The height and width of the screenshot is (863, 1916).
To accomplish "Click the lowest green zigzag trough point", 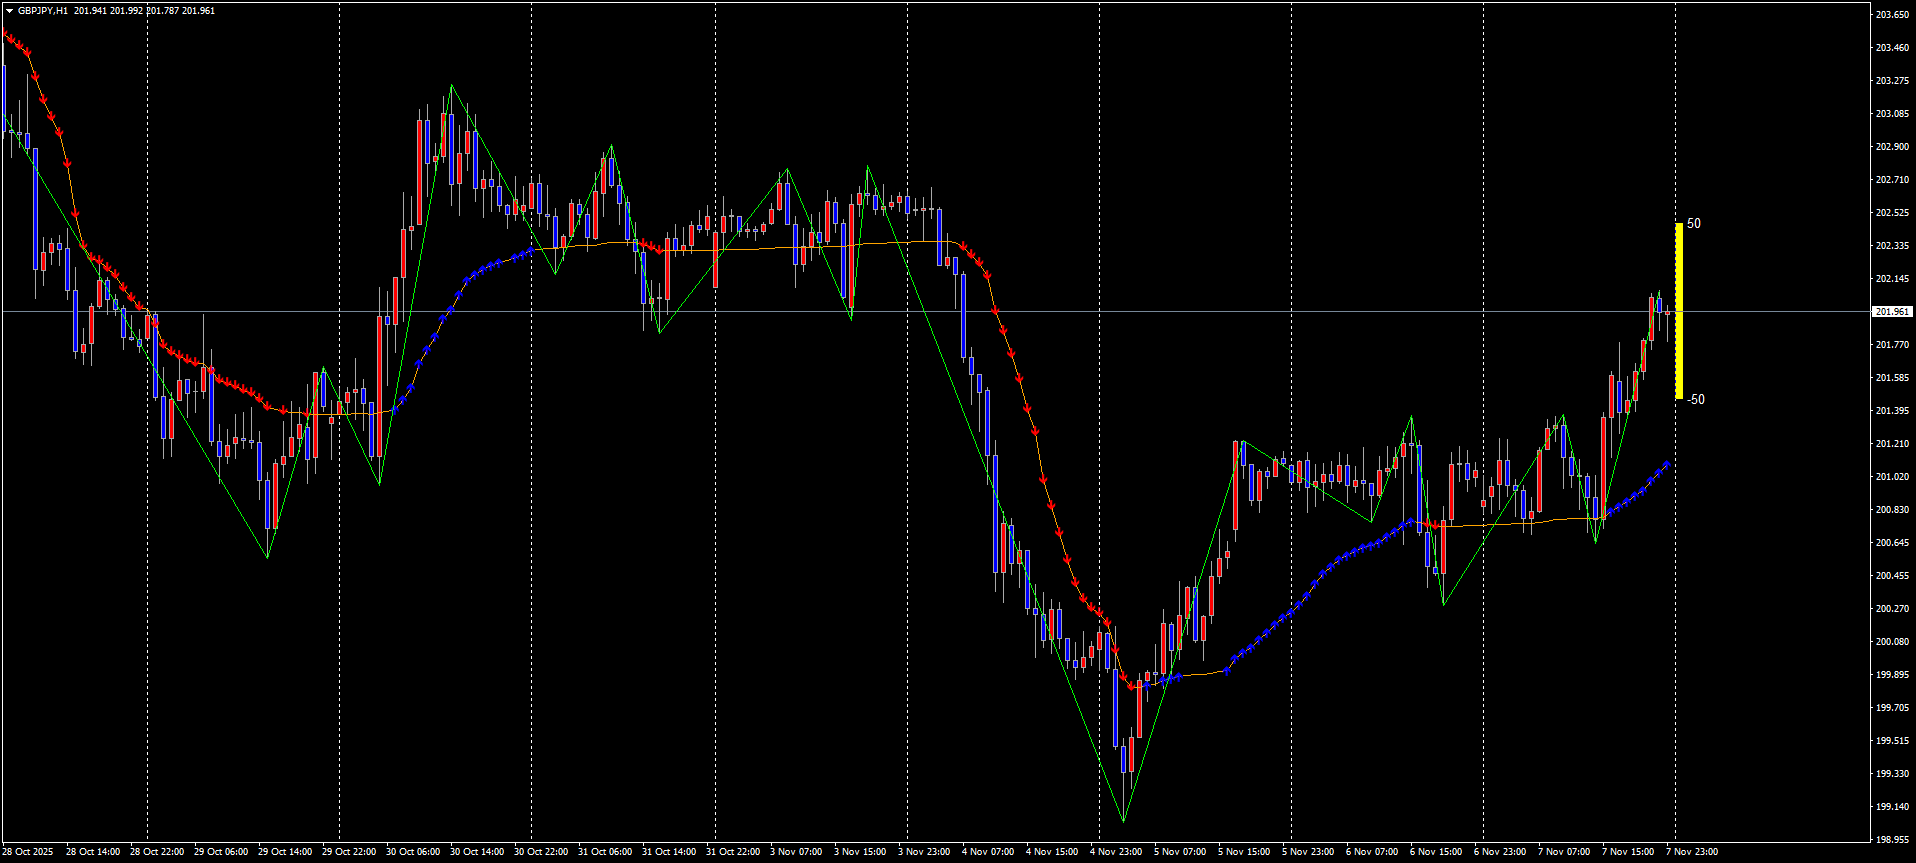I will pos(1124,821).
